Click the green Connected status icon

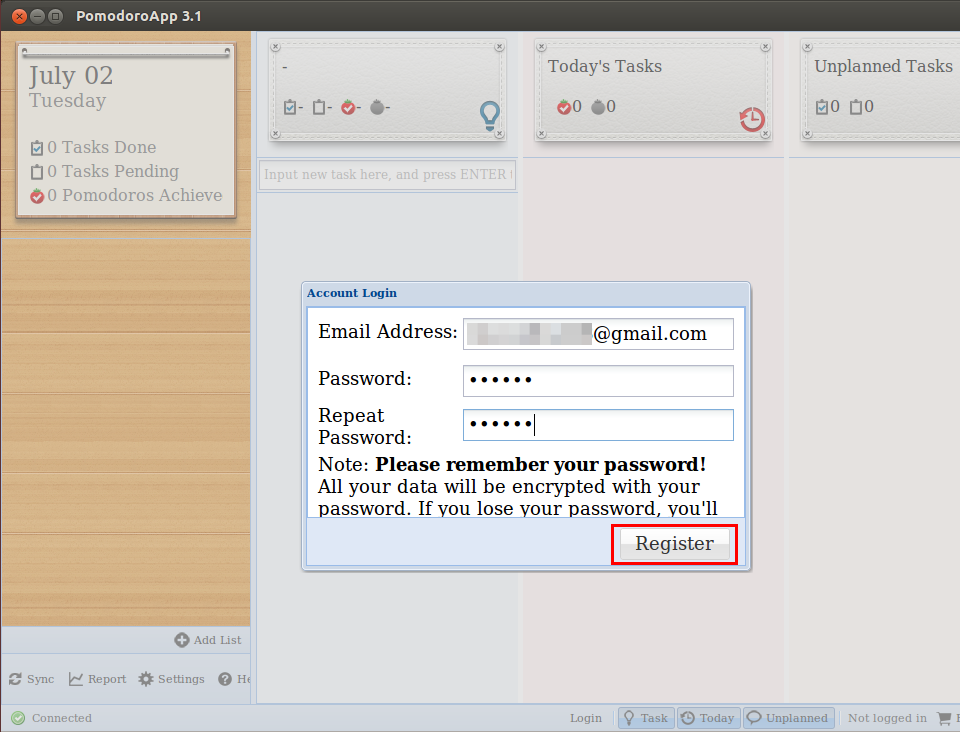click(18, 718)
